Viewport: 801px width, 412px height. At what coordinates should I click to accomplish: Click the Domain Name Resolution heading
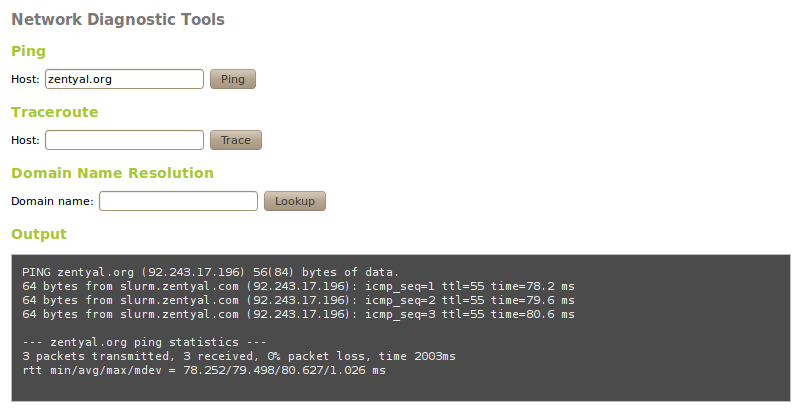click(x=112, y=173)
